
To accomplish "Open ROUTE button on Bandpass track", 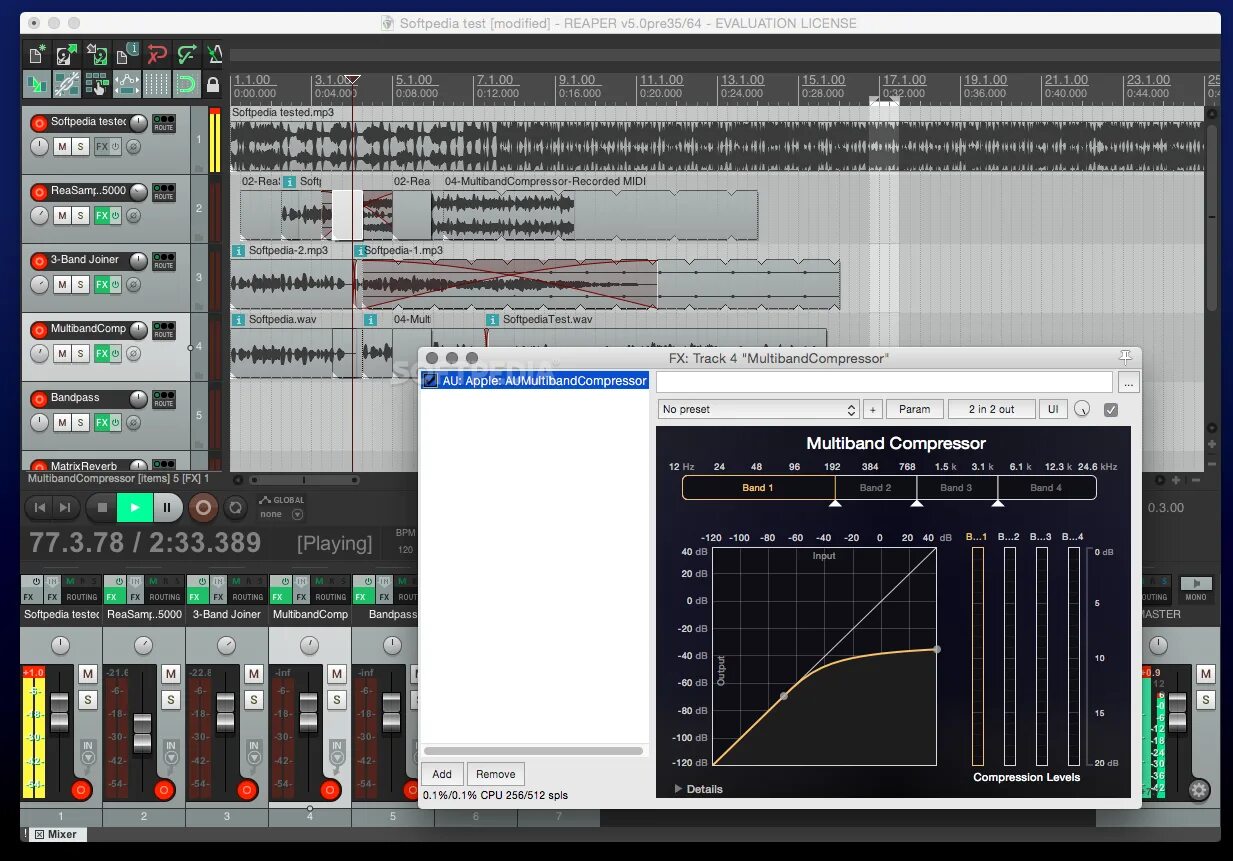I will click(x=164, y=399).
